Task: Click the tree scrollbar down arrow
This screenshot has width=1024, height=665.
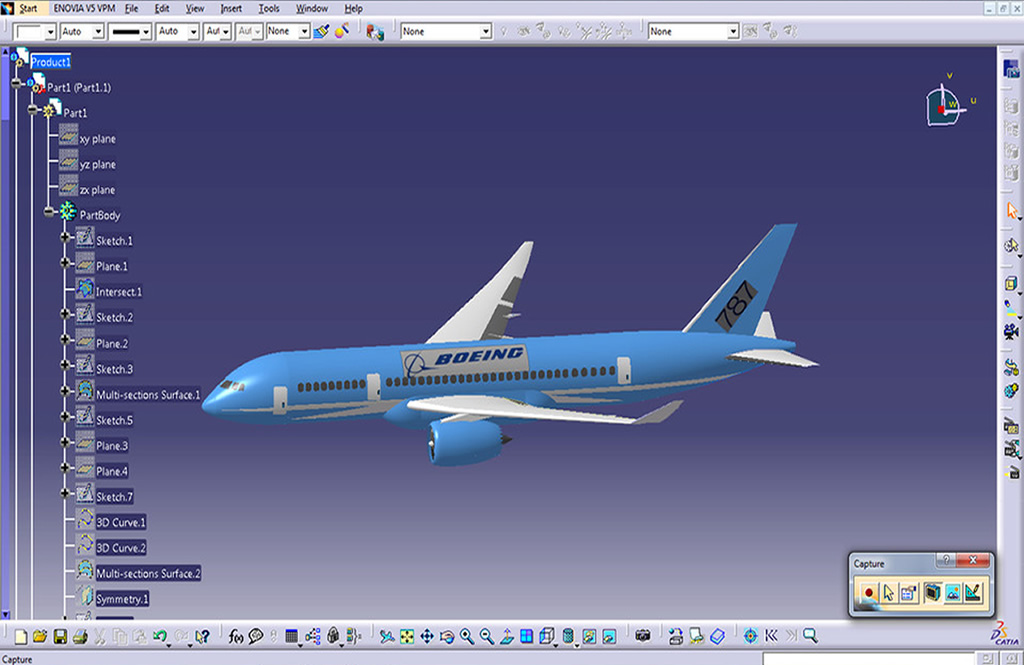Action: click(x=5, y=614)
